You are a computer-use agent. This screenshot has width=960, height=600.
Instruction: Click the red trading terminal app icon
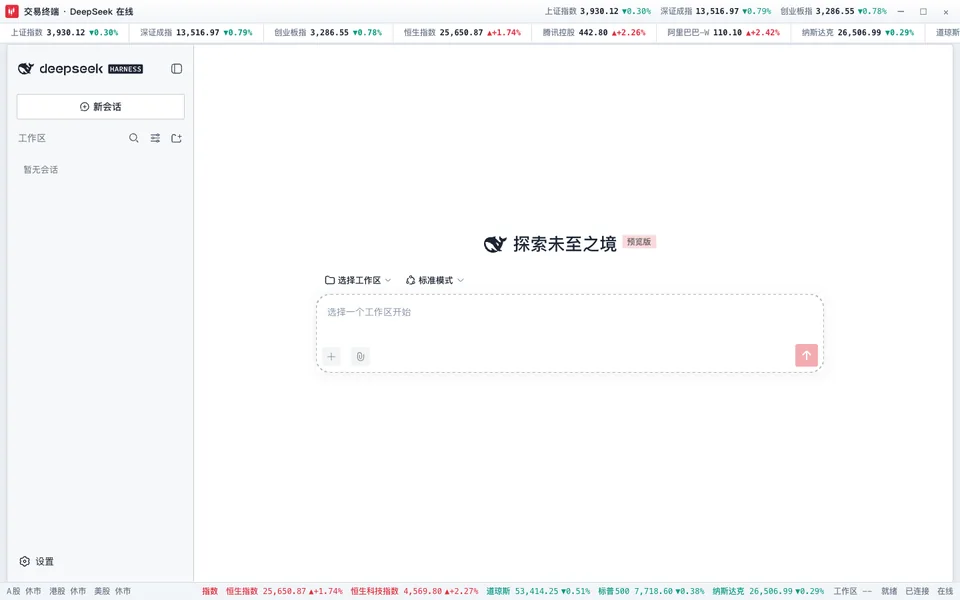(12, 11)
